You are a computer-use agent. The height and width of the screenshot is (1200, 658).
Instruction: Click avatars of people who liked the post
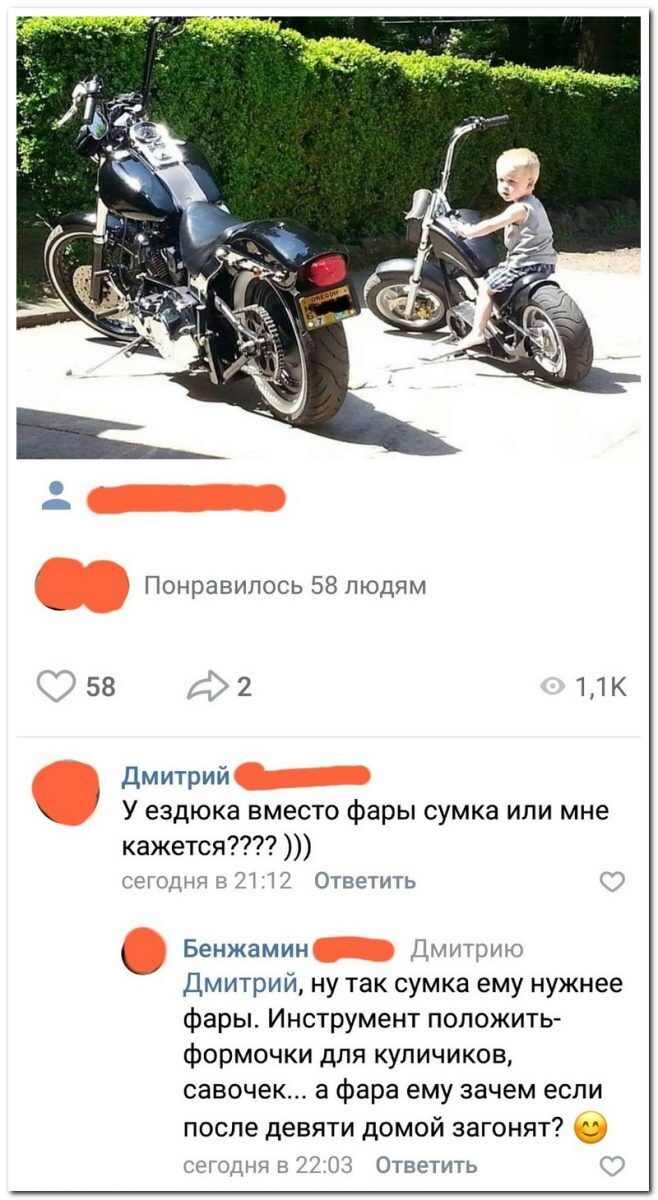[x=81, y=586]
